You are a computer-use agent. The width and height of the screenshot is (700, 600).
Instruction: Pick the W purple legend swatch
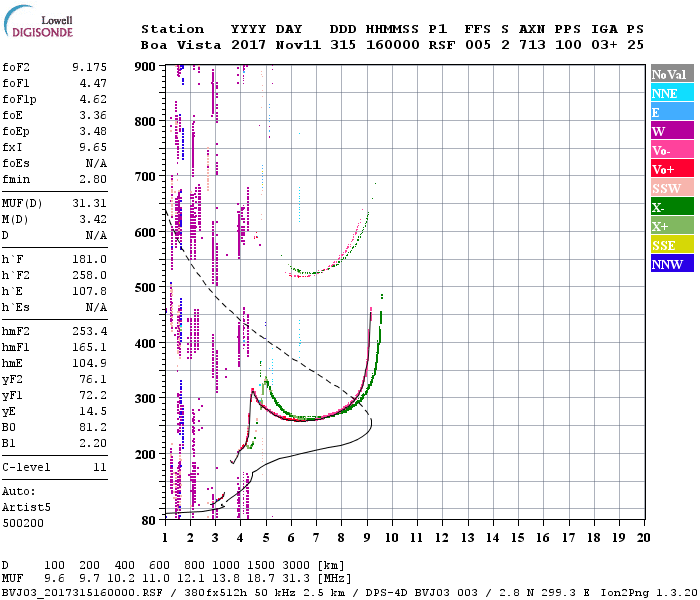point(670,131)
